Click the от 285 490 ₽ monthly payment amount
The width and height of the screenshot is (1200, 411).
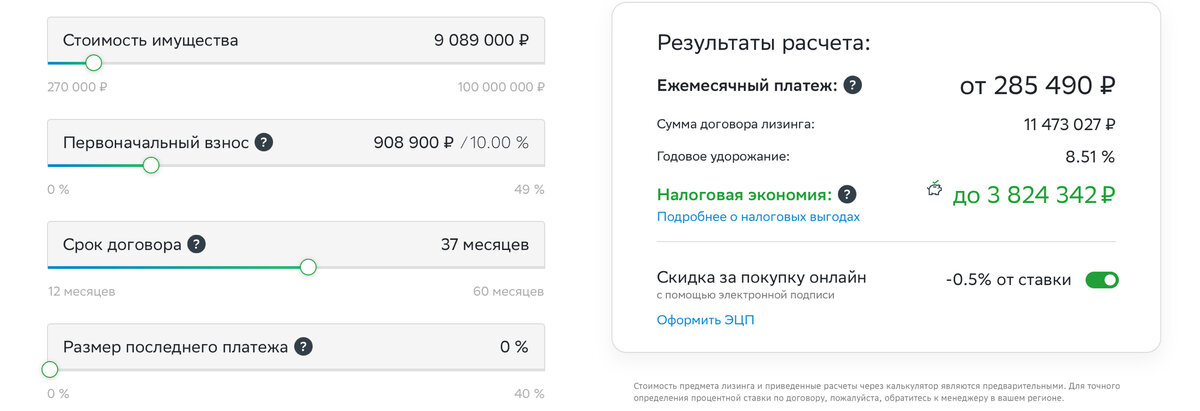coord(1037,87)
